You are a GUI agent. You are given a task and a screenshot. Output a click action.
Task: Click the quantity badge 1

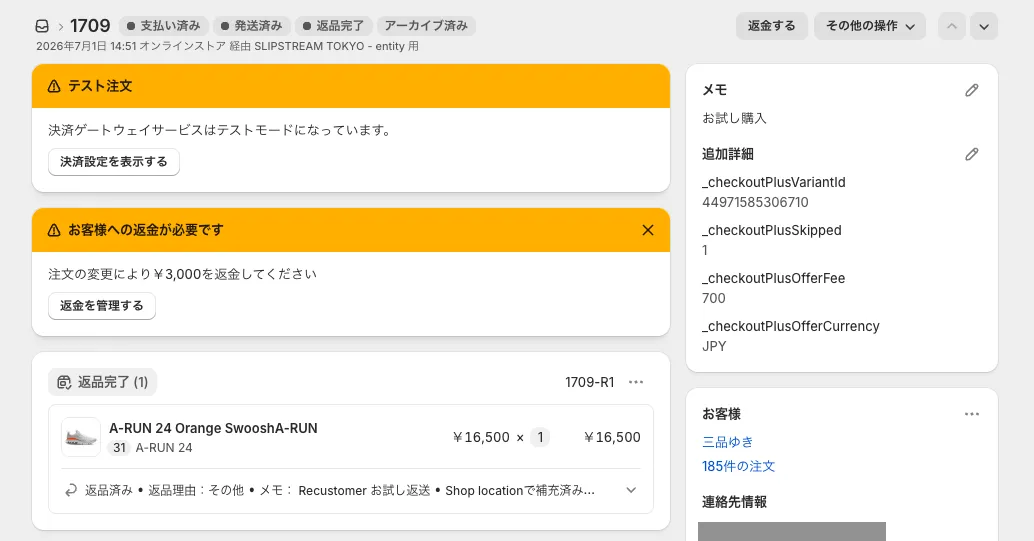[x=540, y=437]
